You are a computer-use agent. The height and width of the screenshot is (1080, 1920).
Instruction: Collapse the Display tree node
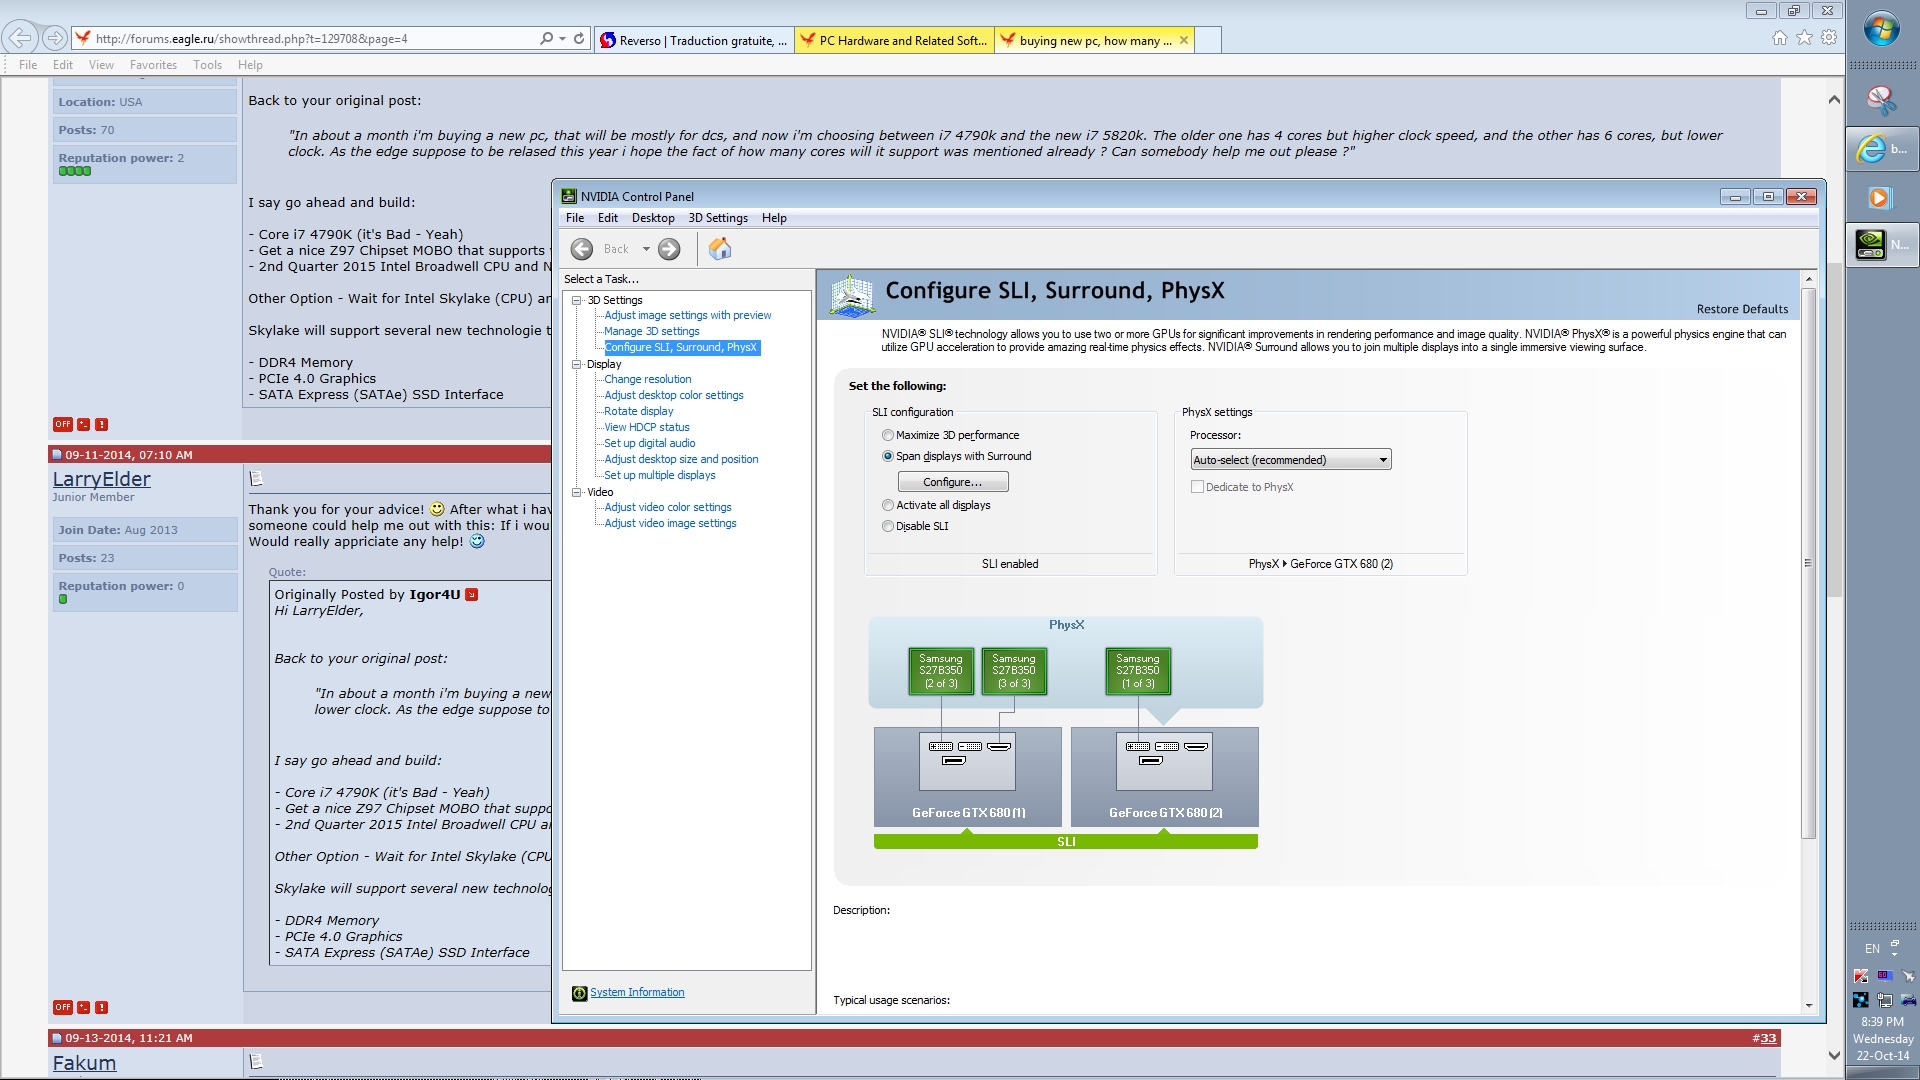coord(577,365)
